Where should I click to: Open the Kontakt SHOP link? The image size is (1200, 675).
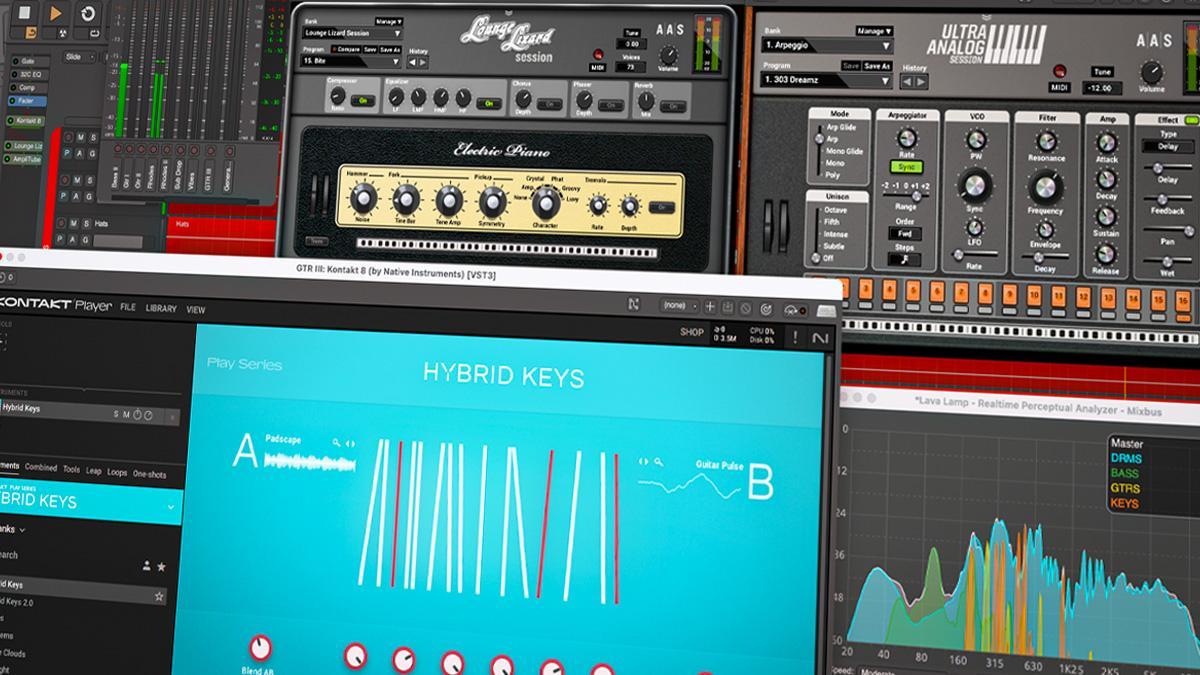click(x=691, y=332)
